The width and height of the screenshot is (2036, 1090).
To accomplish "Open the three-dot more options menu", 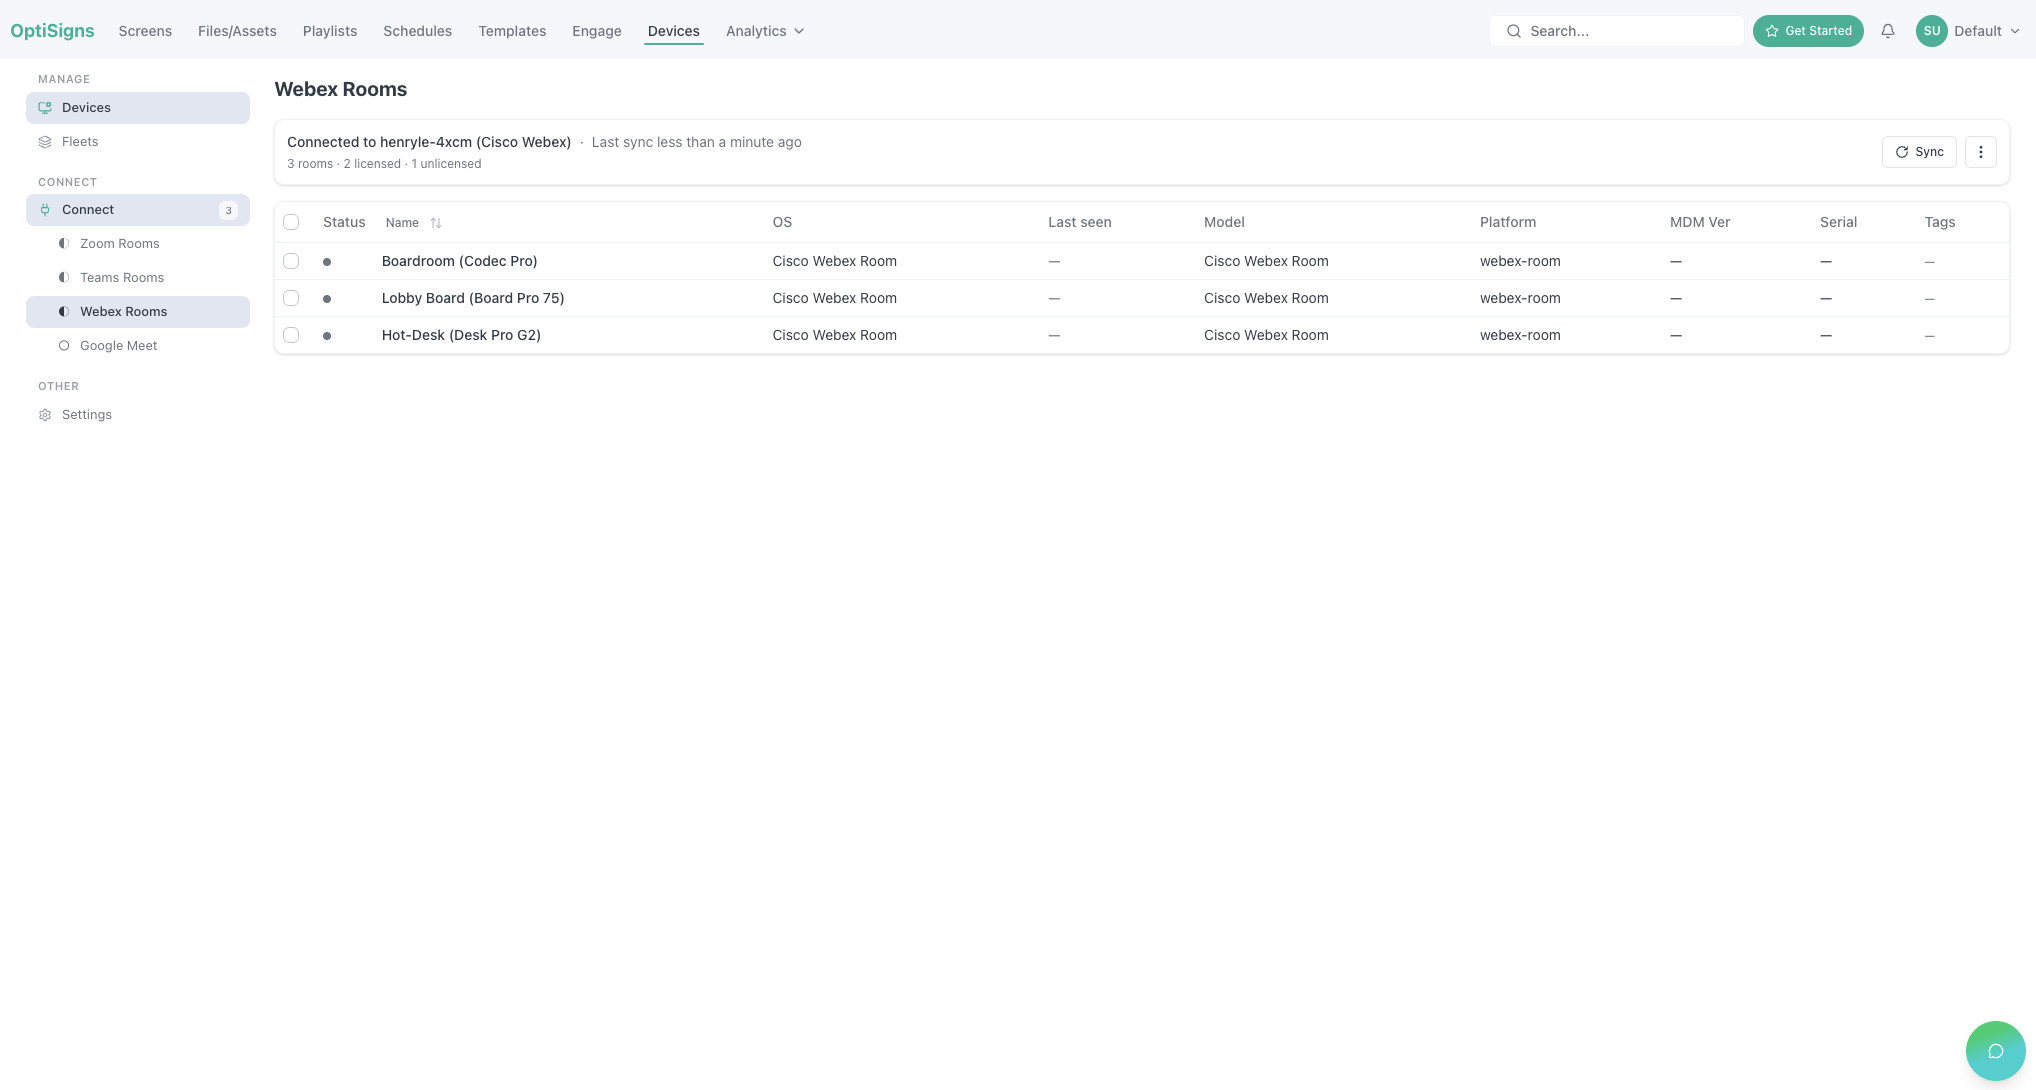I will point(1981,152).
